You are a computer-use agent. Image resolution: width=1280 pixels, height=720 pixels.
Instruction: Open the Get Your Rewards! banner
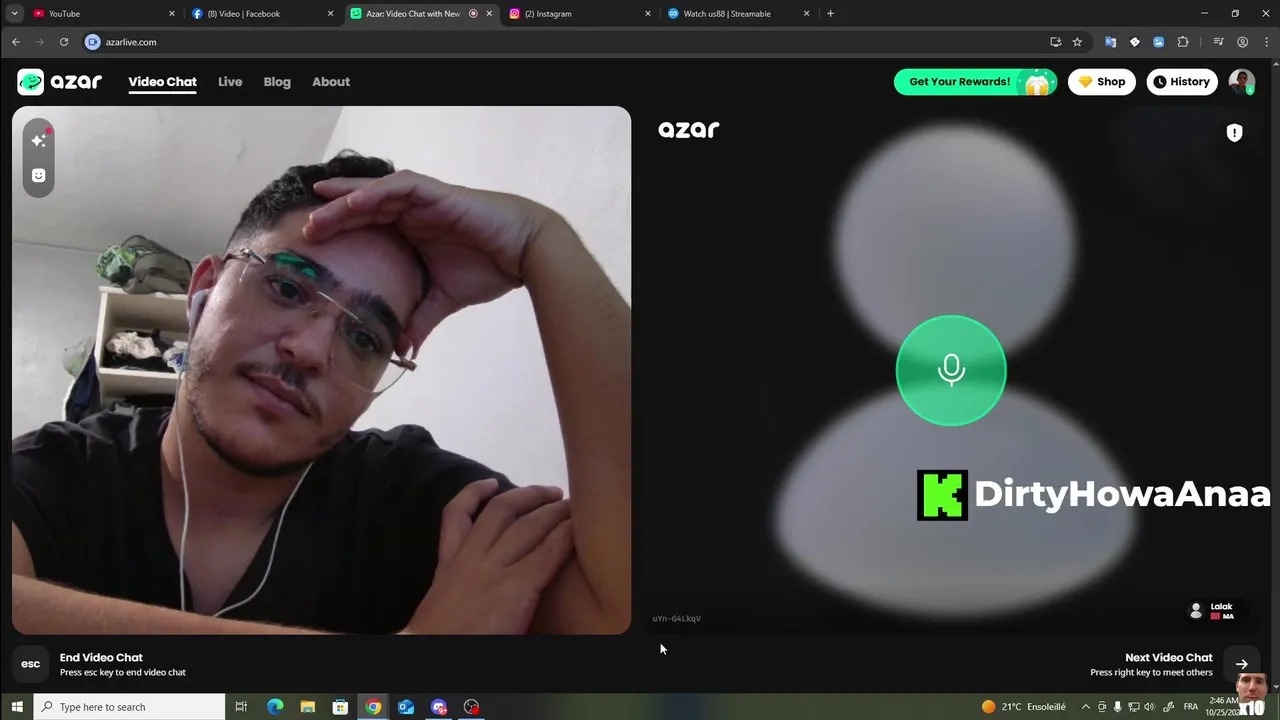coord(975,82)
